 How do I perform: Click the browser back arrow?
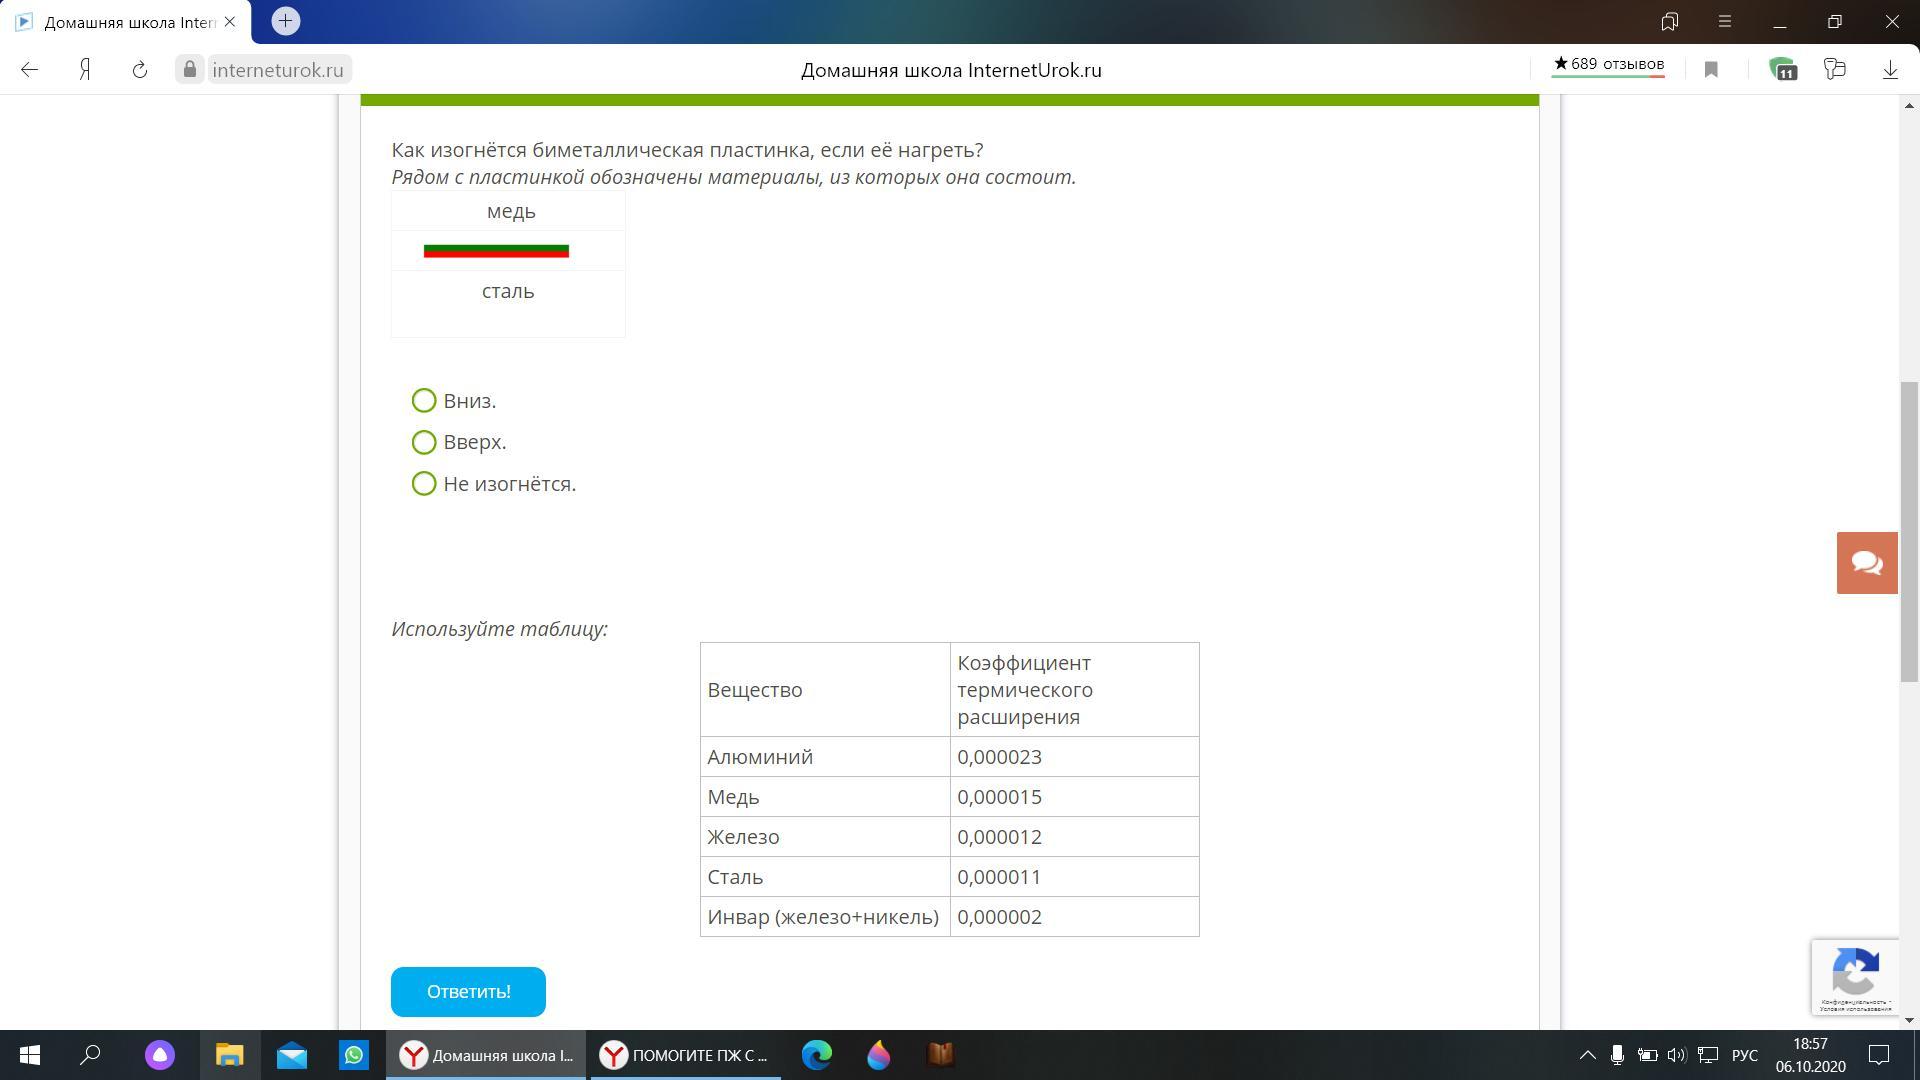click(x=29, y=70)
